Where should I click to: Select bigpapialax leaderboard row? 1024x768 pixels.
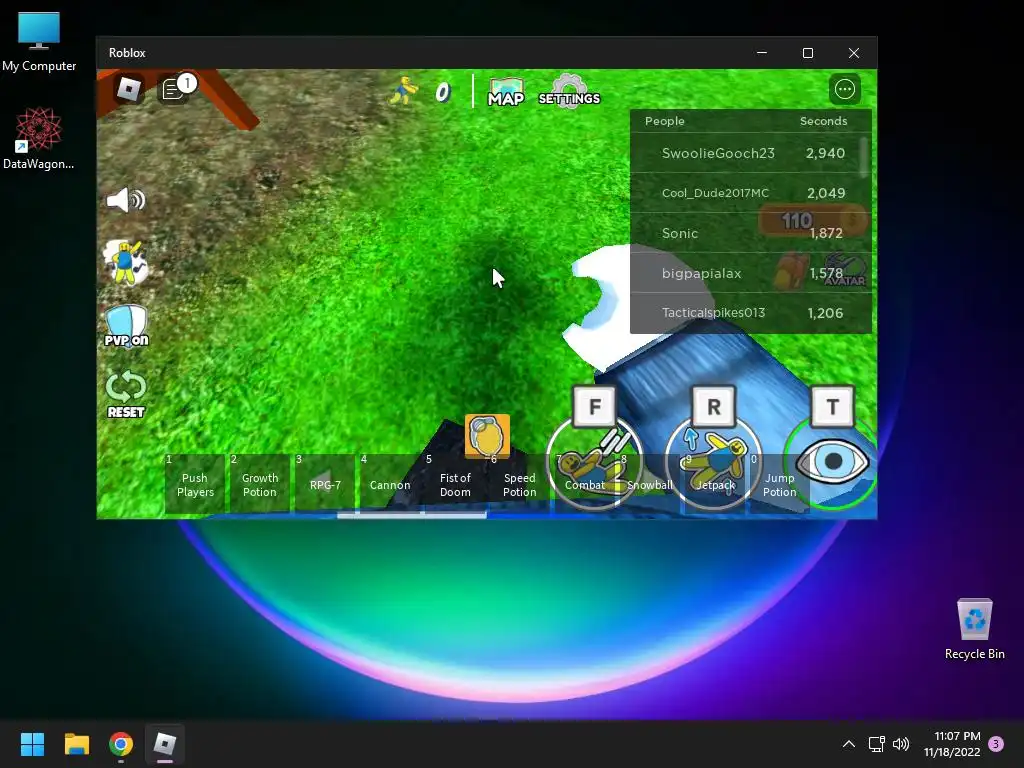(x=750, y=273)
